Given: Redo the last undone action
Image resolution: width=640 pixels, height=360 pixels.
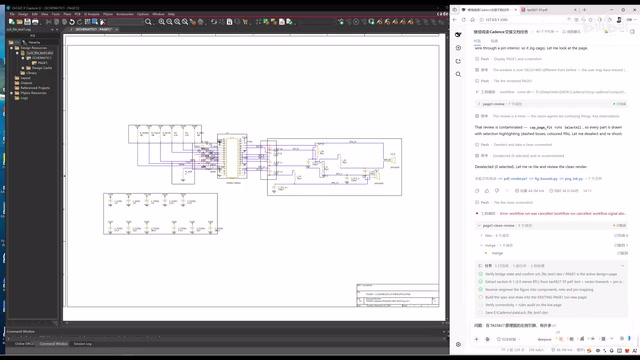Looking at the screenshot, I should [80, 22].
